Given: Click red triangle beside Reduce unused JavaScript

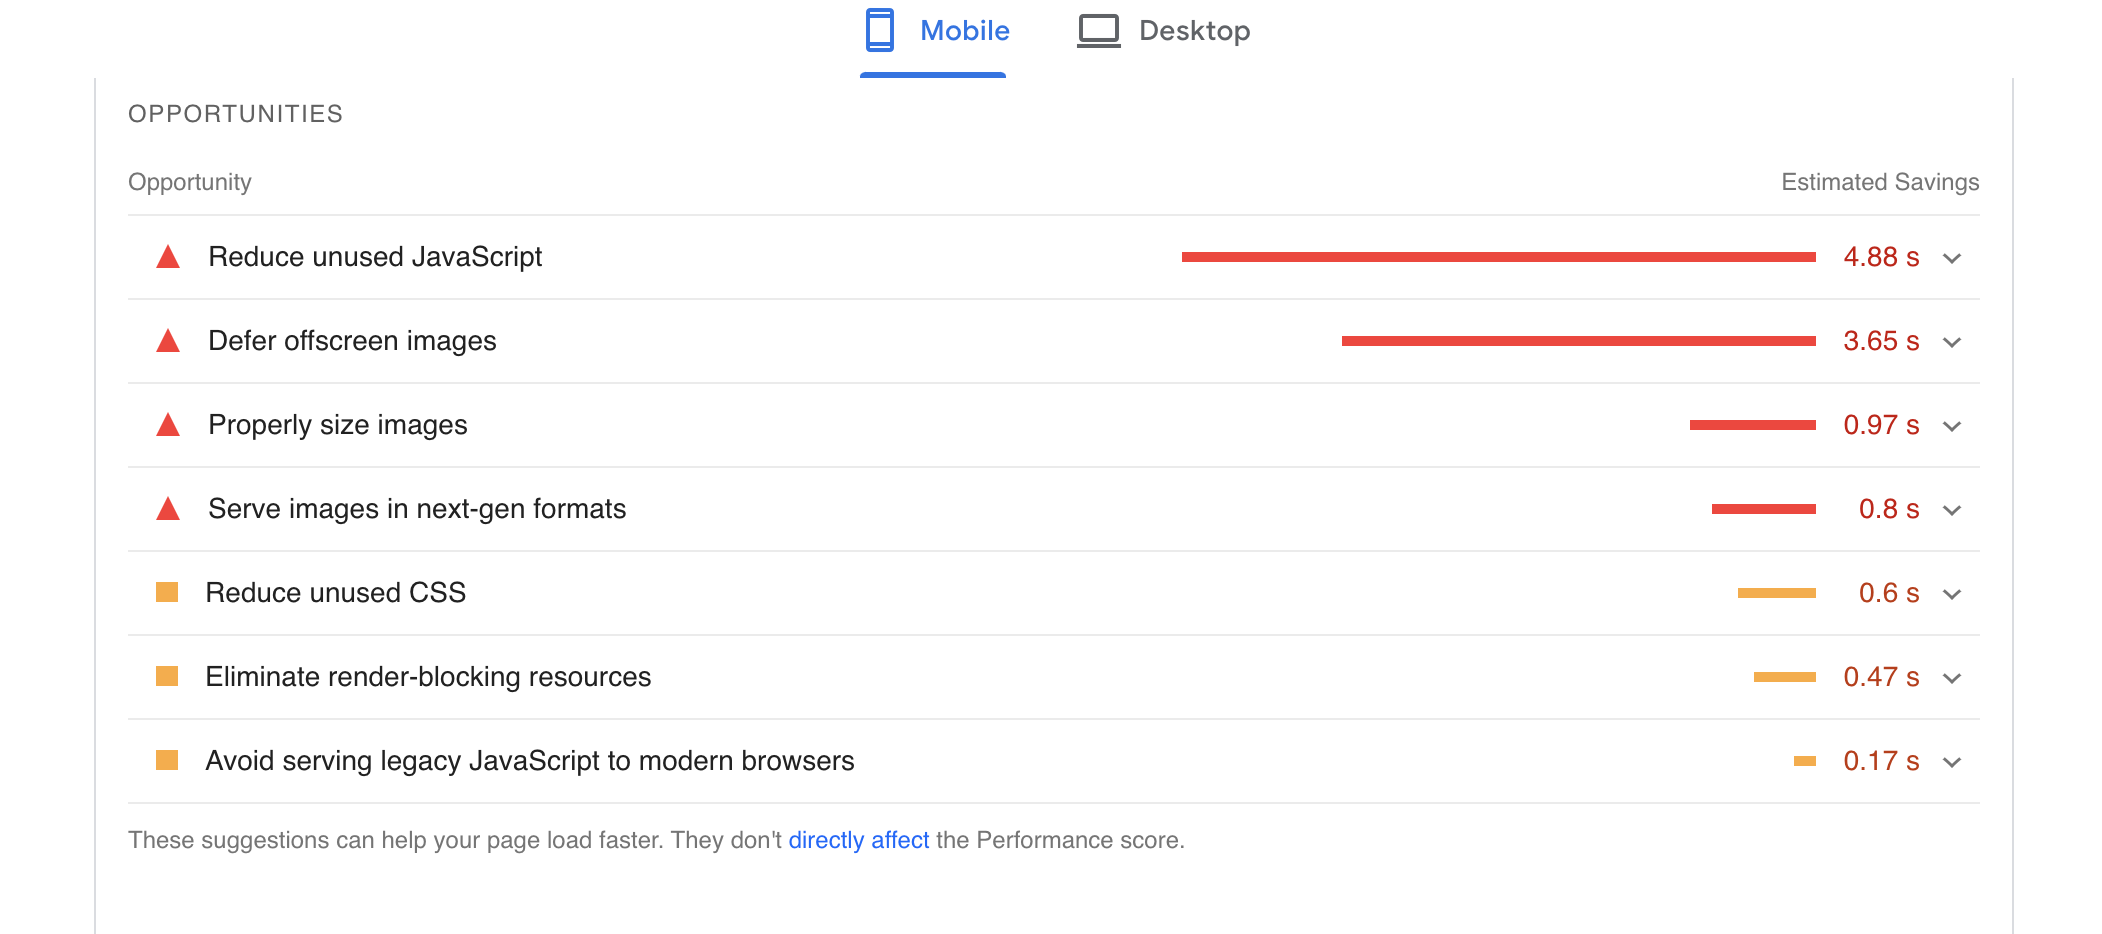Looking at the screenshot, I should click(x=168, y=258).
